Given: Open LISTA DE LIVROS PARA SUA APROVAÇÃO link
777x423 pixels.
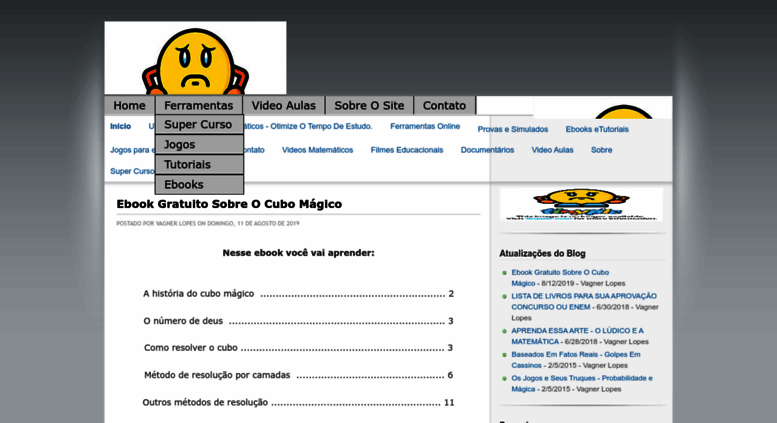Looking at the screenshot, I should tap(584, 301).
